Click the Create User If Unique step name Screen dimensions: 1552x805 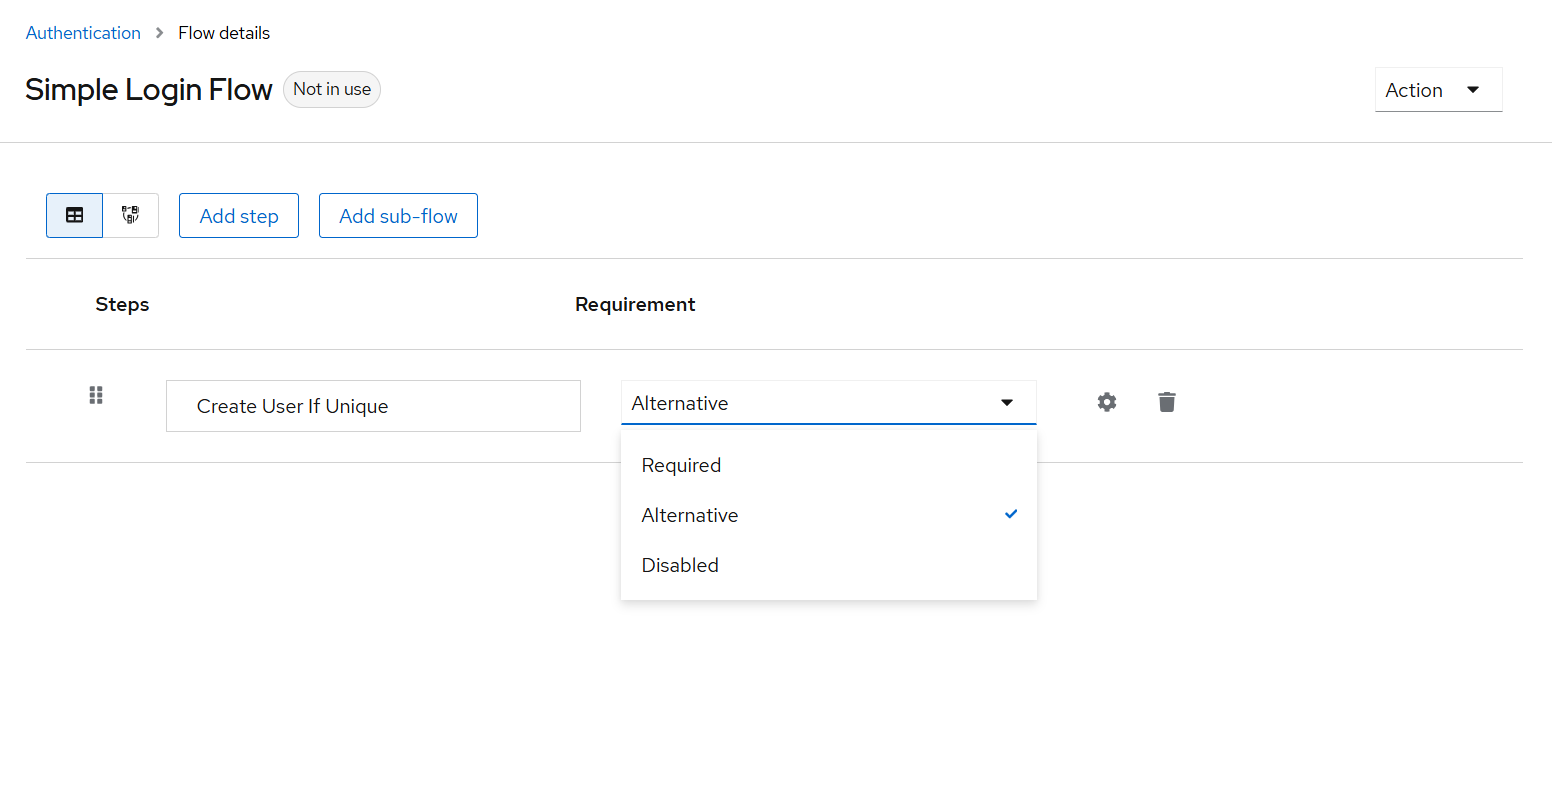(x=292, y=406)
